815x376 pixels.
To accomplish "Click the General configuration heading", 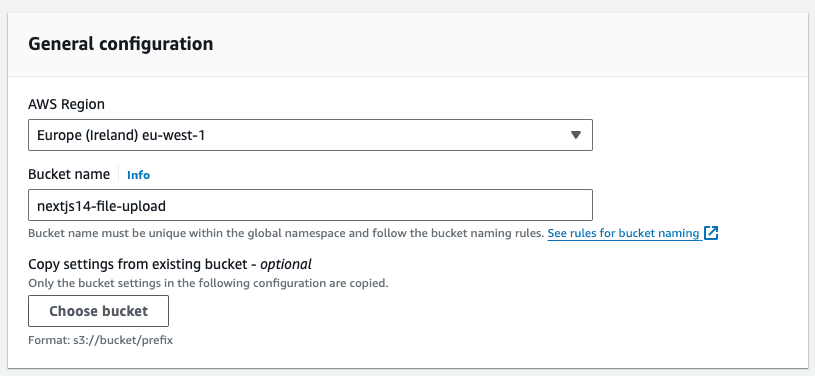I will click(121, 44).
